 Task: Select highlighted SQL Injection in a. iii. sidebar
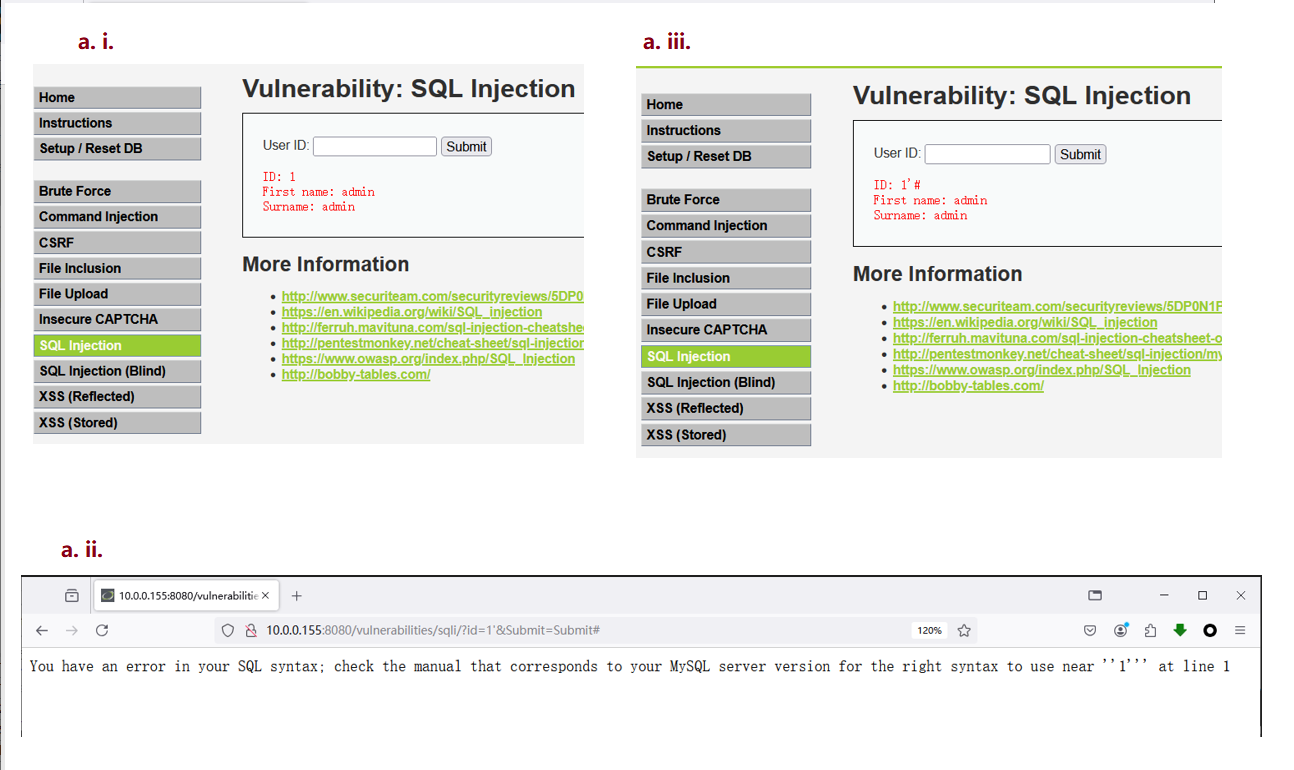[726, 356]
